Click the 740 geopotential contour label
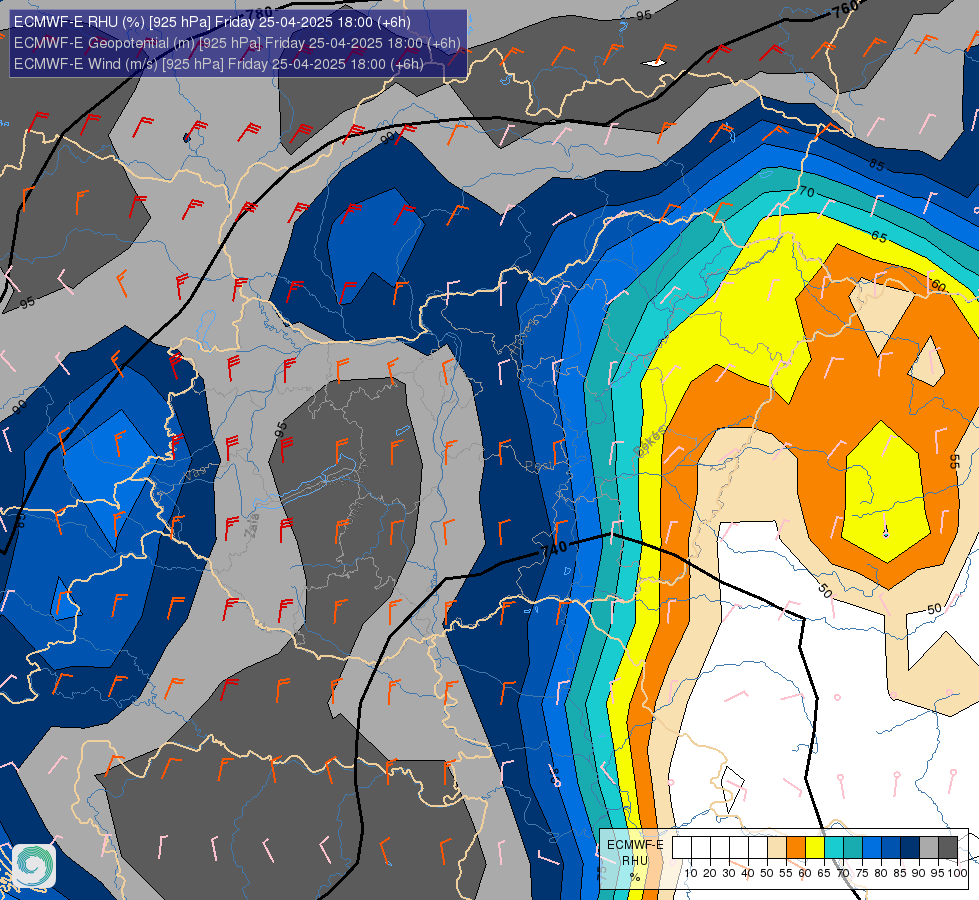 click(x=554, y=548)
